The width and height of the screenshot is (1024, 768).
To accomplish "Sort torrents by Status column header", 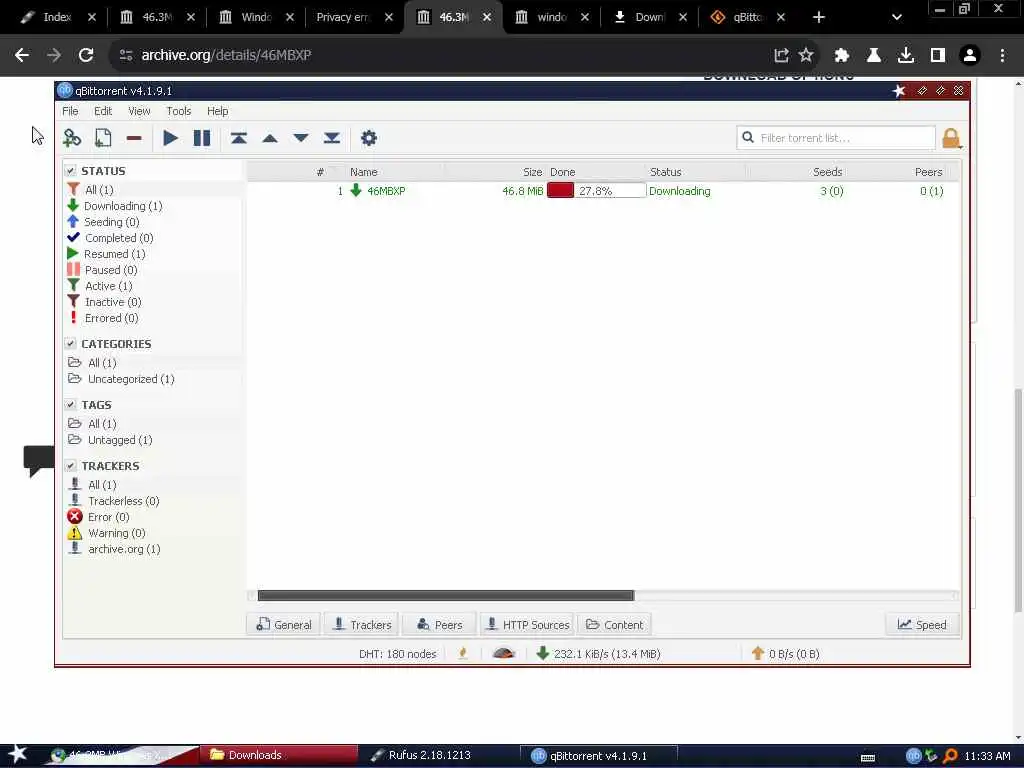I will (665, 172).
